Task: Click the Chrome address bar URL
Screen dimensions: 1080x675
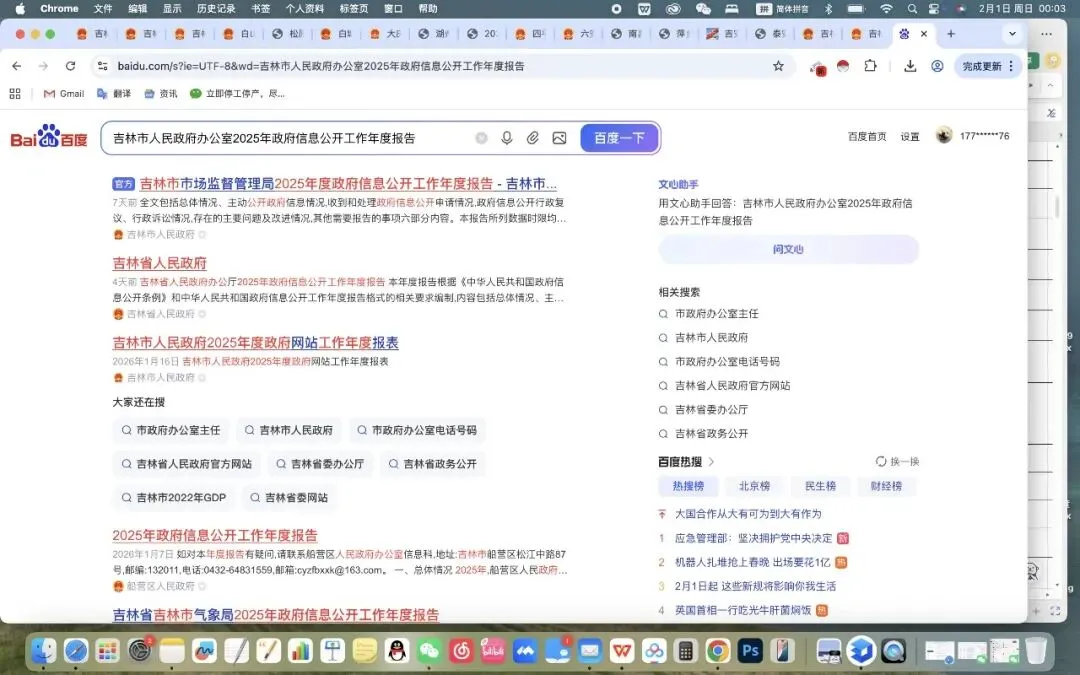Action: pos(321,66)
